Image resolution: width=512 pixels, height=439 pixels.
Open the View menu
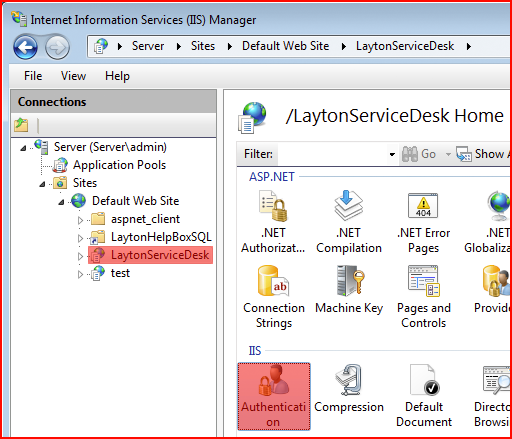tap(73, 76)
